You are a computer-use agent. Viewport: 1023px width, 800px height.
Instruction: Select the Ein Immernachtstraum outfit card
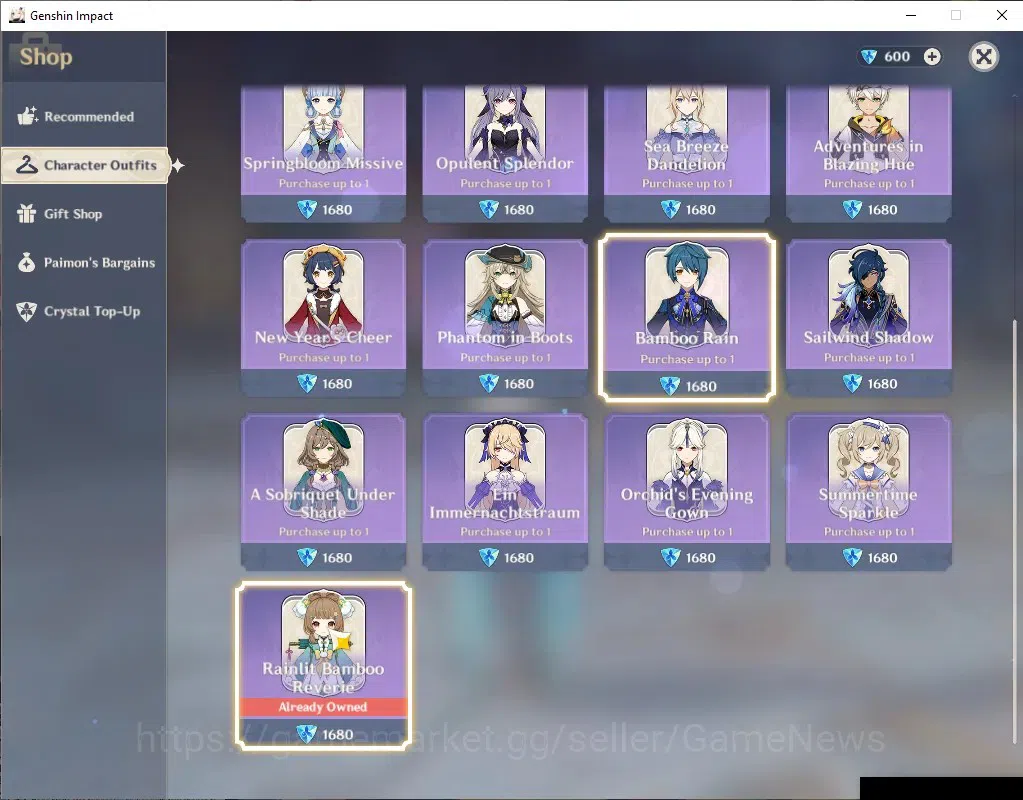pos(505,492)
